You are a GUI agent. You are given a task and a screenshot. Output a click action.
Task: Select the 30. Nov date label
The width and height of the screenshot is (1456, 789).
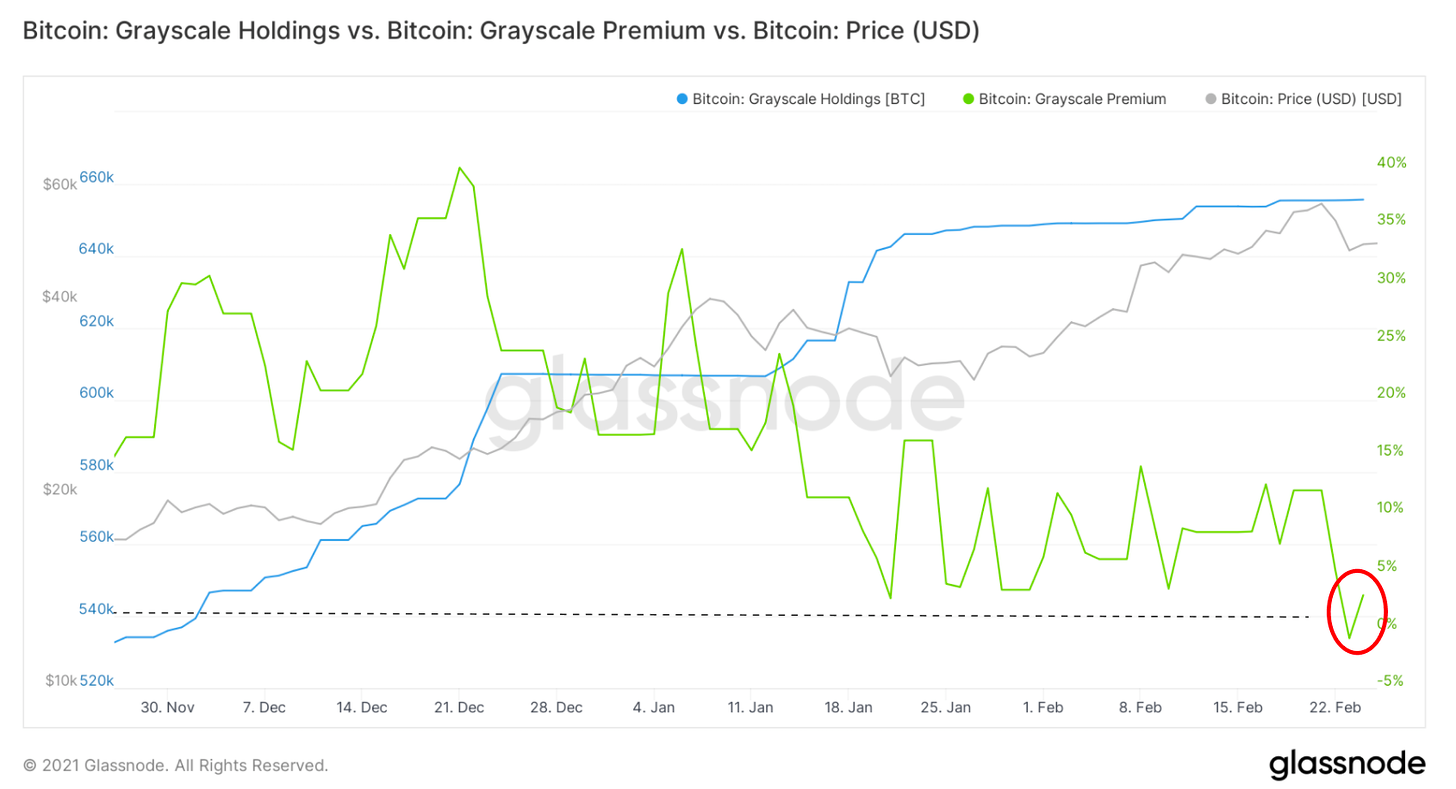coord(166,707)
